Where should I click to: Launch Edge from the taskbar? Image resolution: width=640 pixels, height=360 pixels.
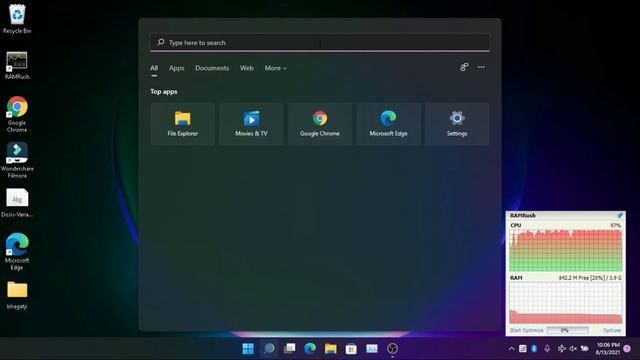pyautogui.click(x=310, y=349)
